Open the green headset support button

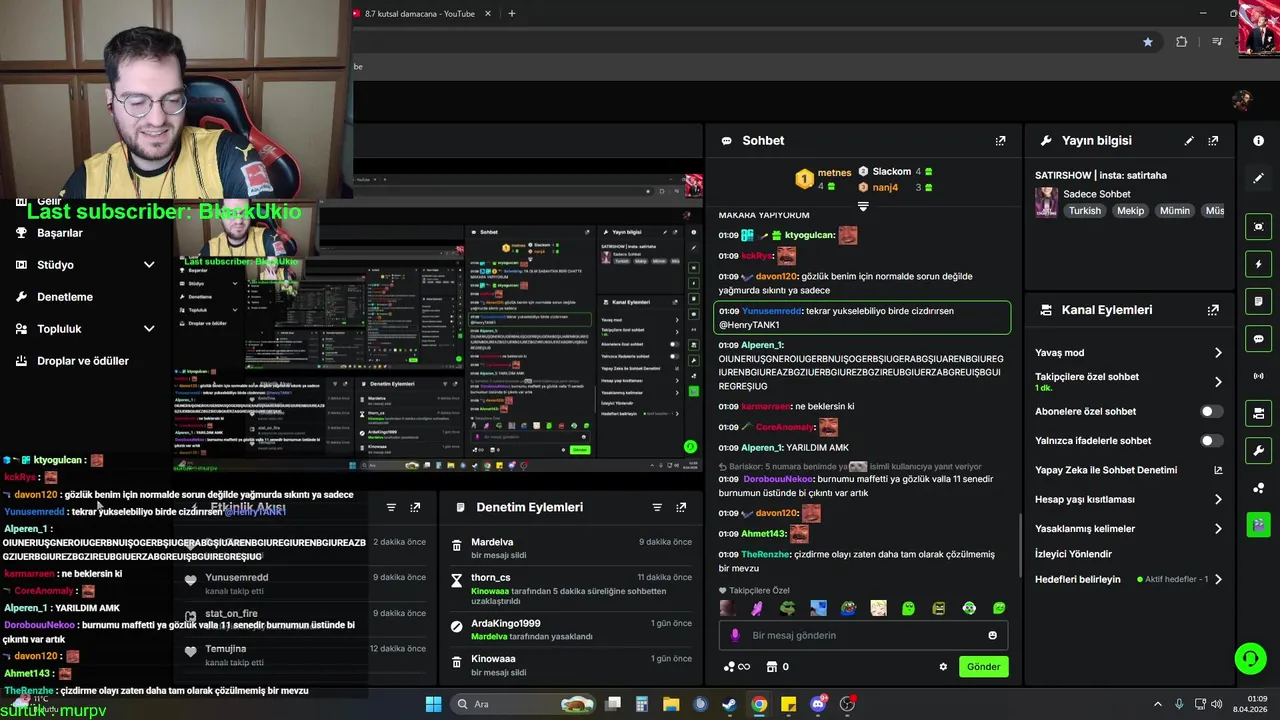pos(1250,658)
